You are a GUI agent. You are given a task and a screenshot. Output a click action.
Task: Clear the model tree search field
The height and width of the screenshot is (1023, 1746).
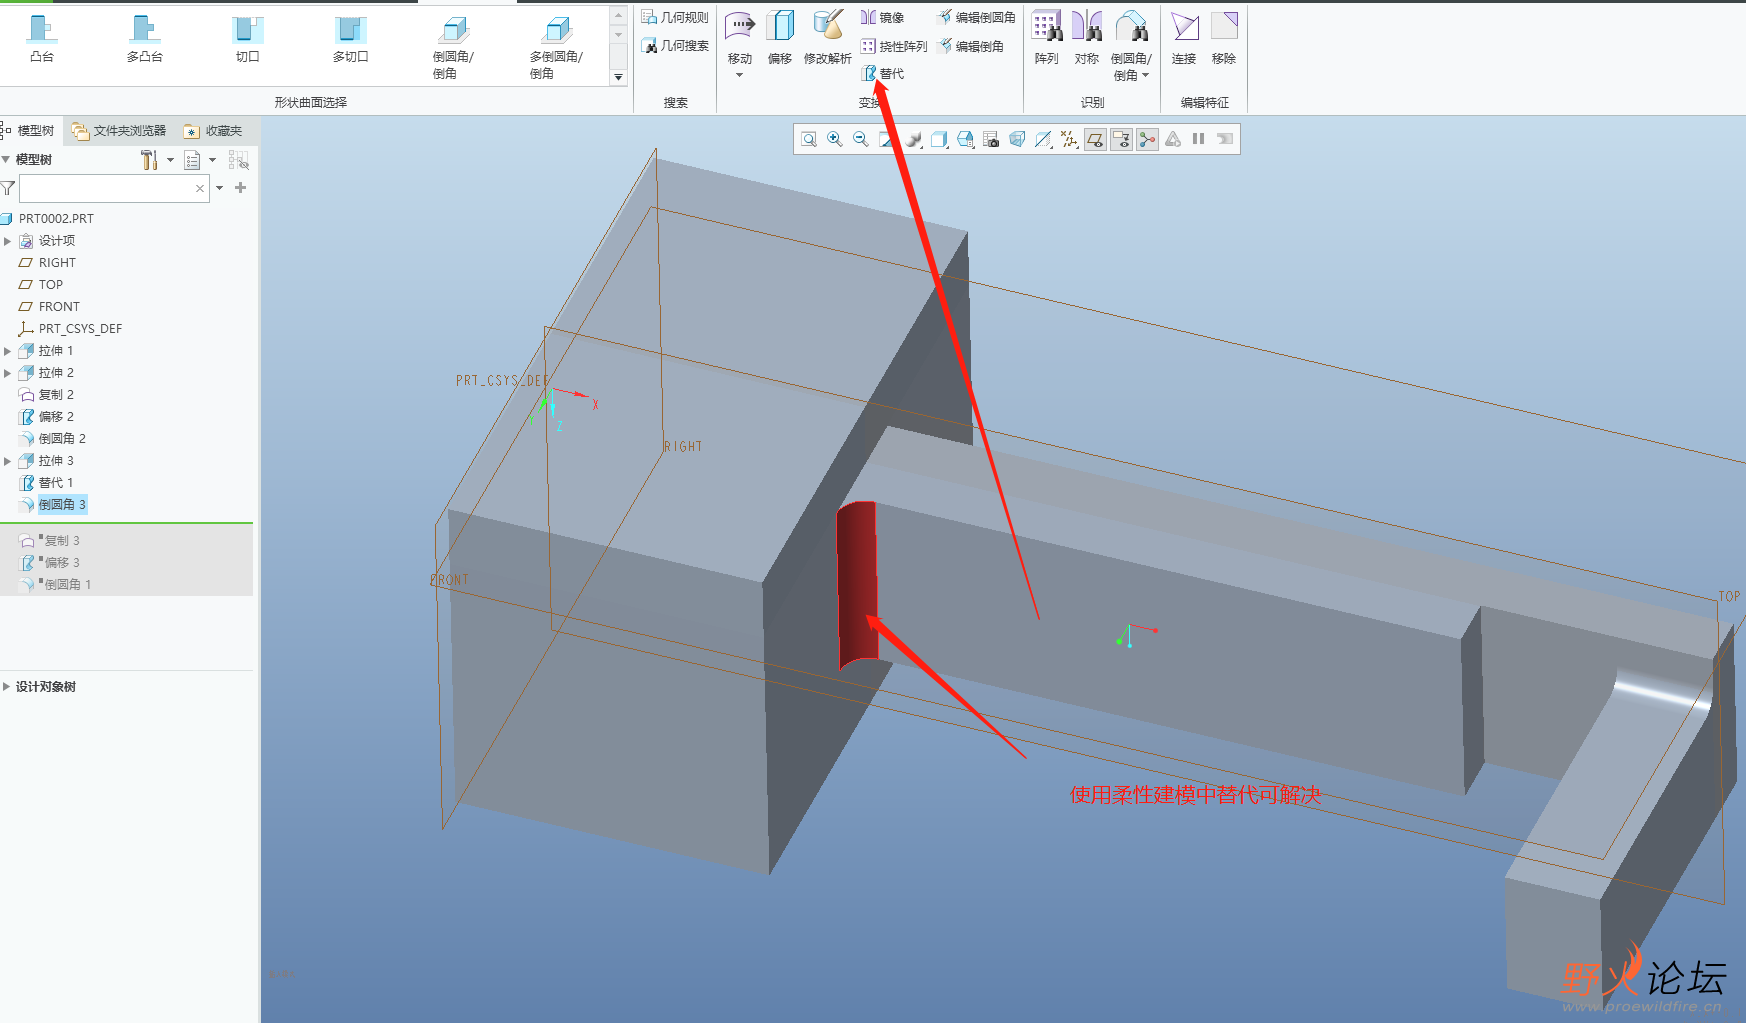click(200, 188)
